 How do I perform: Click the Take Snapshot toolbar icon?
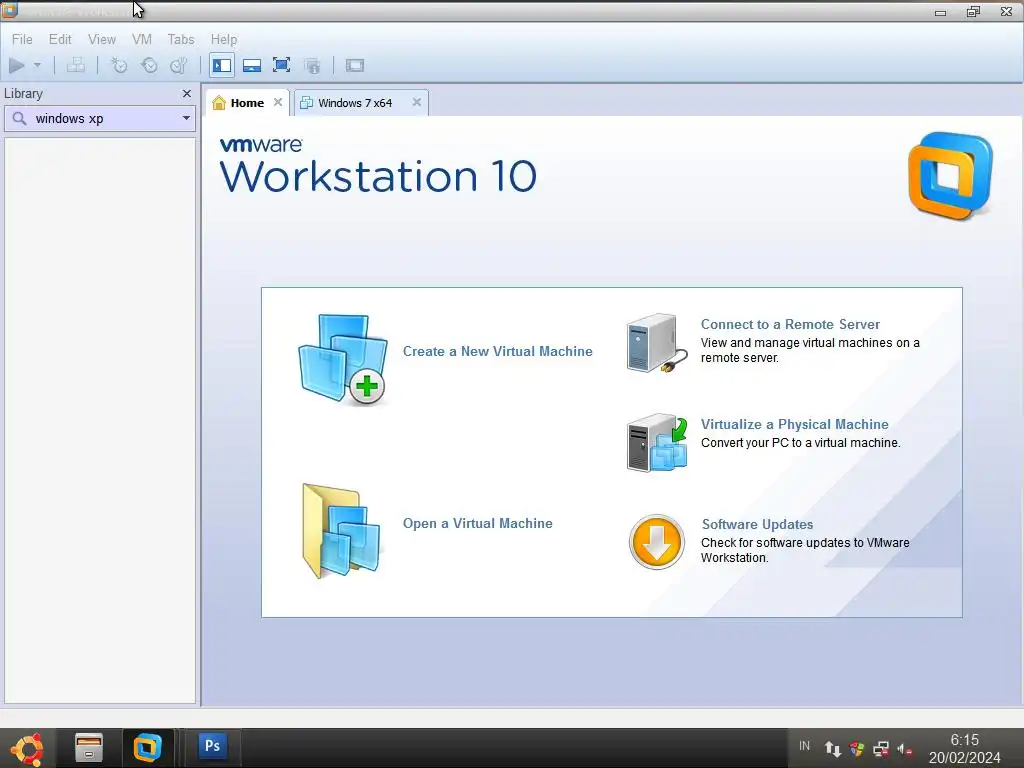click(x=119, y=65)
